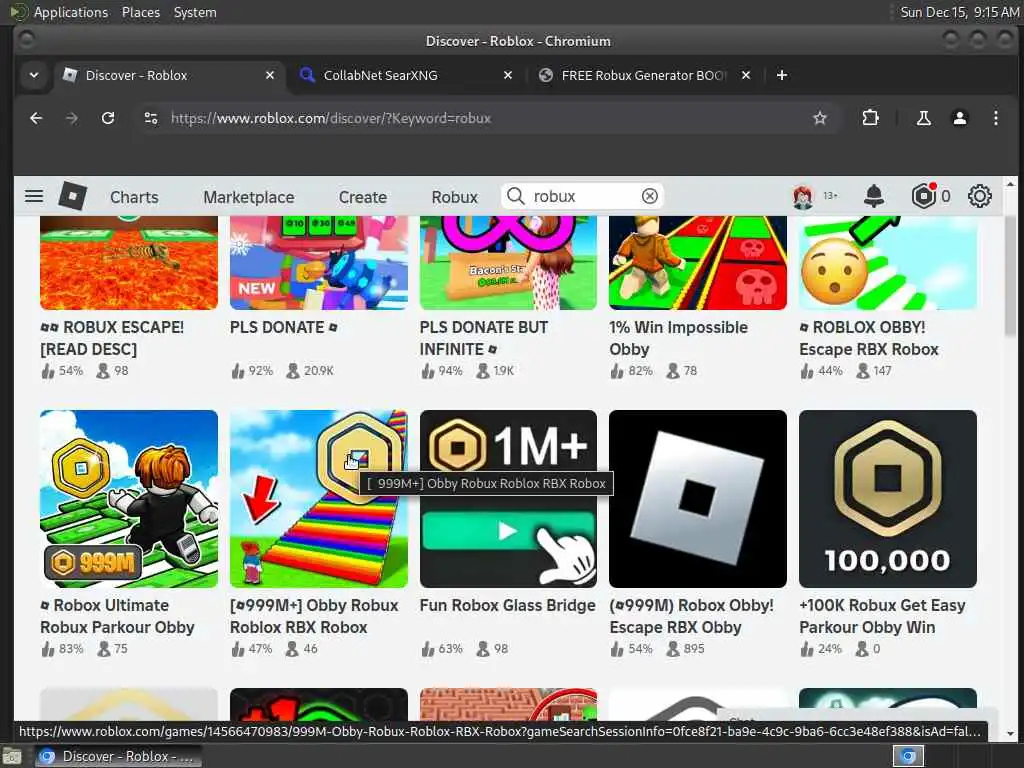Go back in browser history
1024x768 pixels.
point(36,118)
